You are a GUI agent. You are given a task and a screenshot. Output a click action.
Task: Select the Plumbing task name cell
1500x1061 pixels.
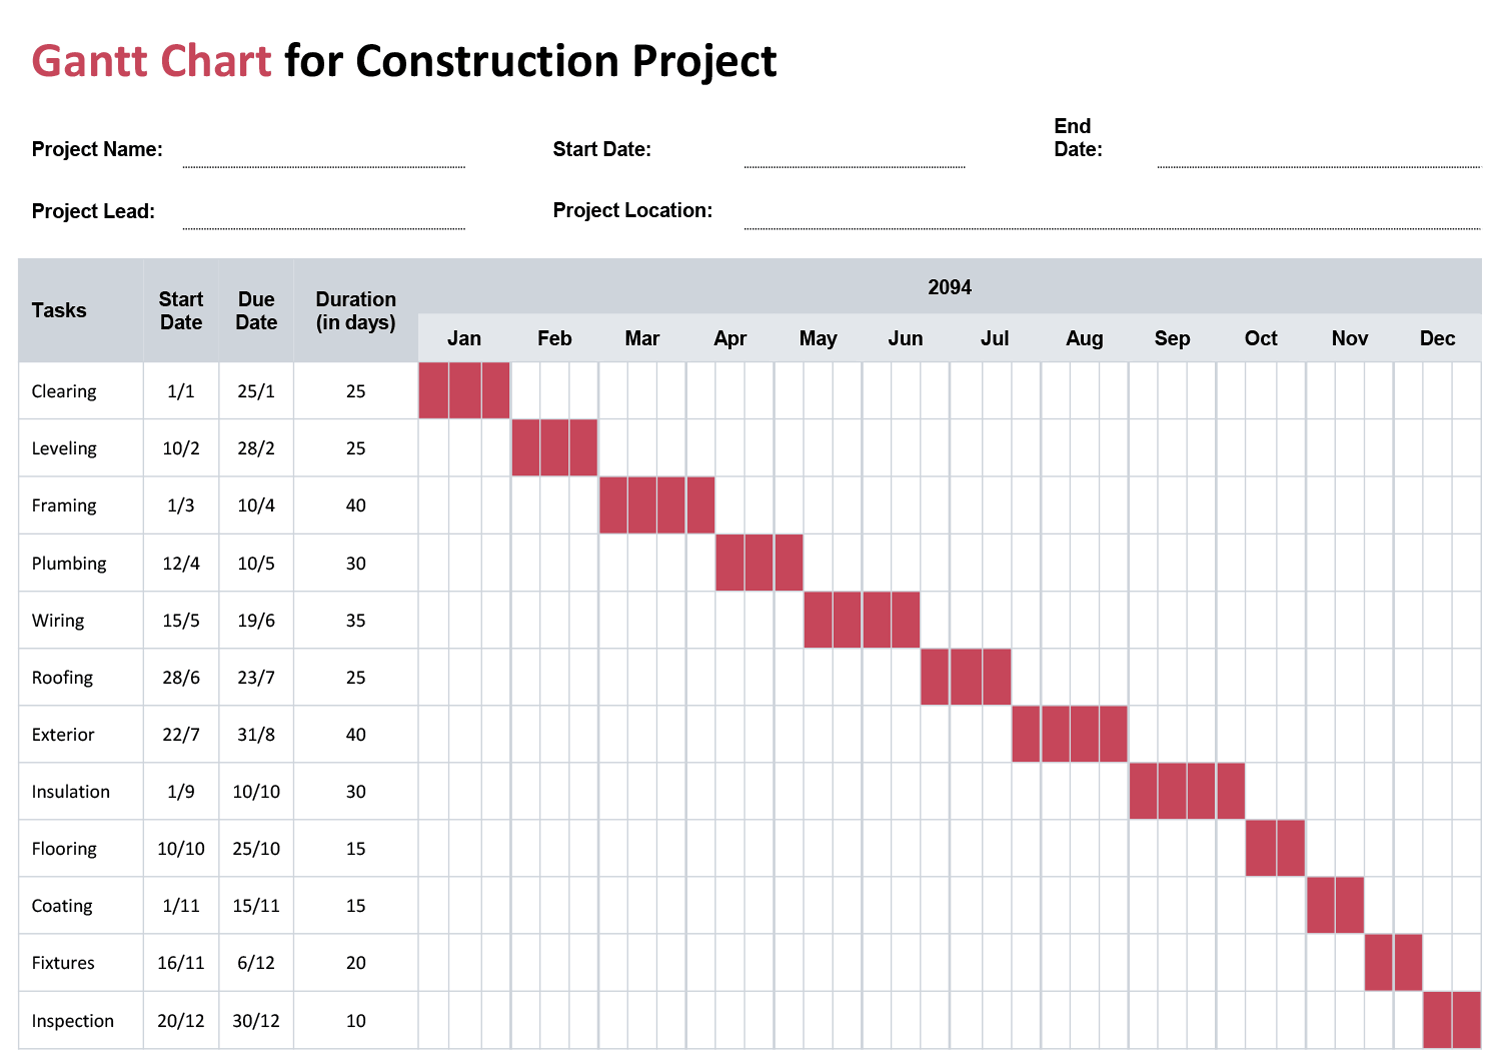point(69,563)
